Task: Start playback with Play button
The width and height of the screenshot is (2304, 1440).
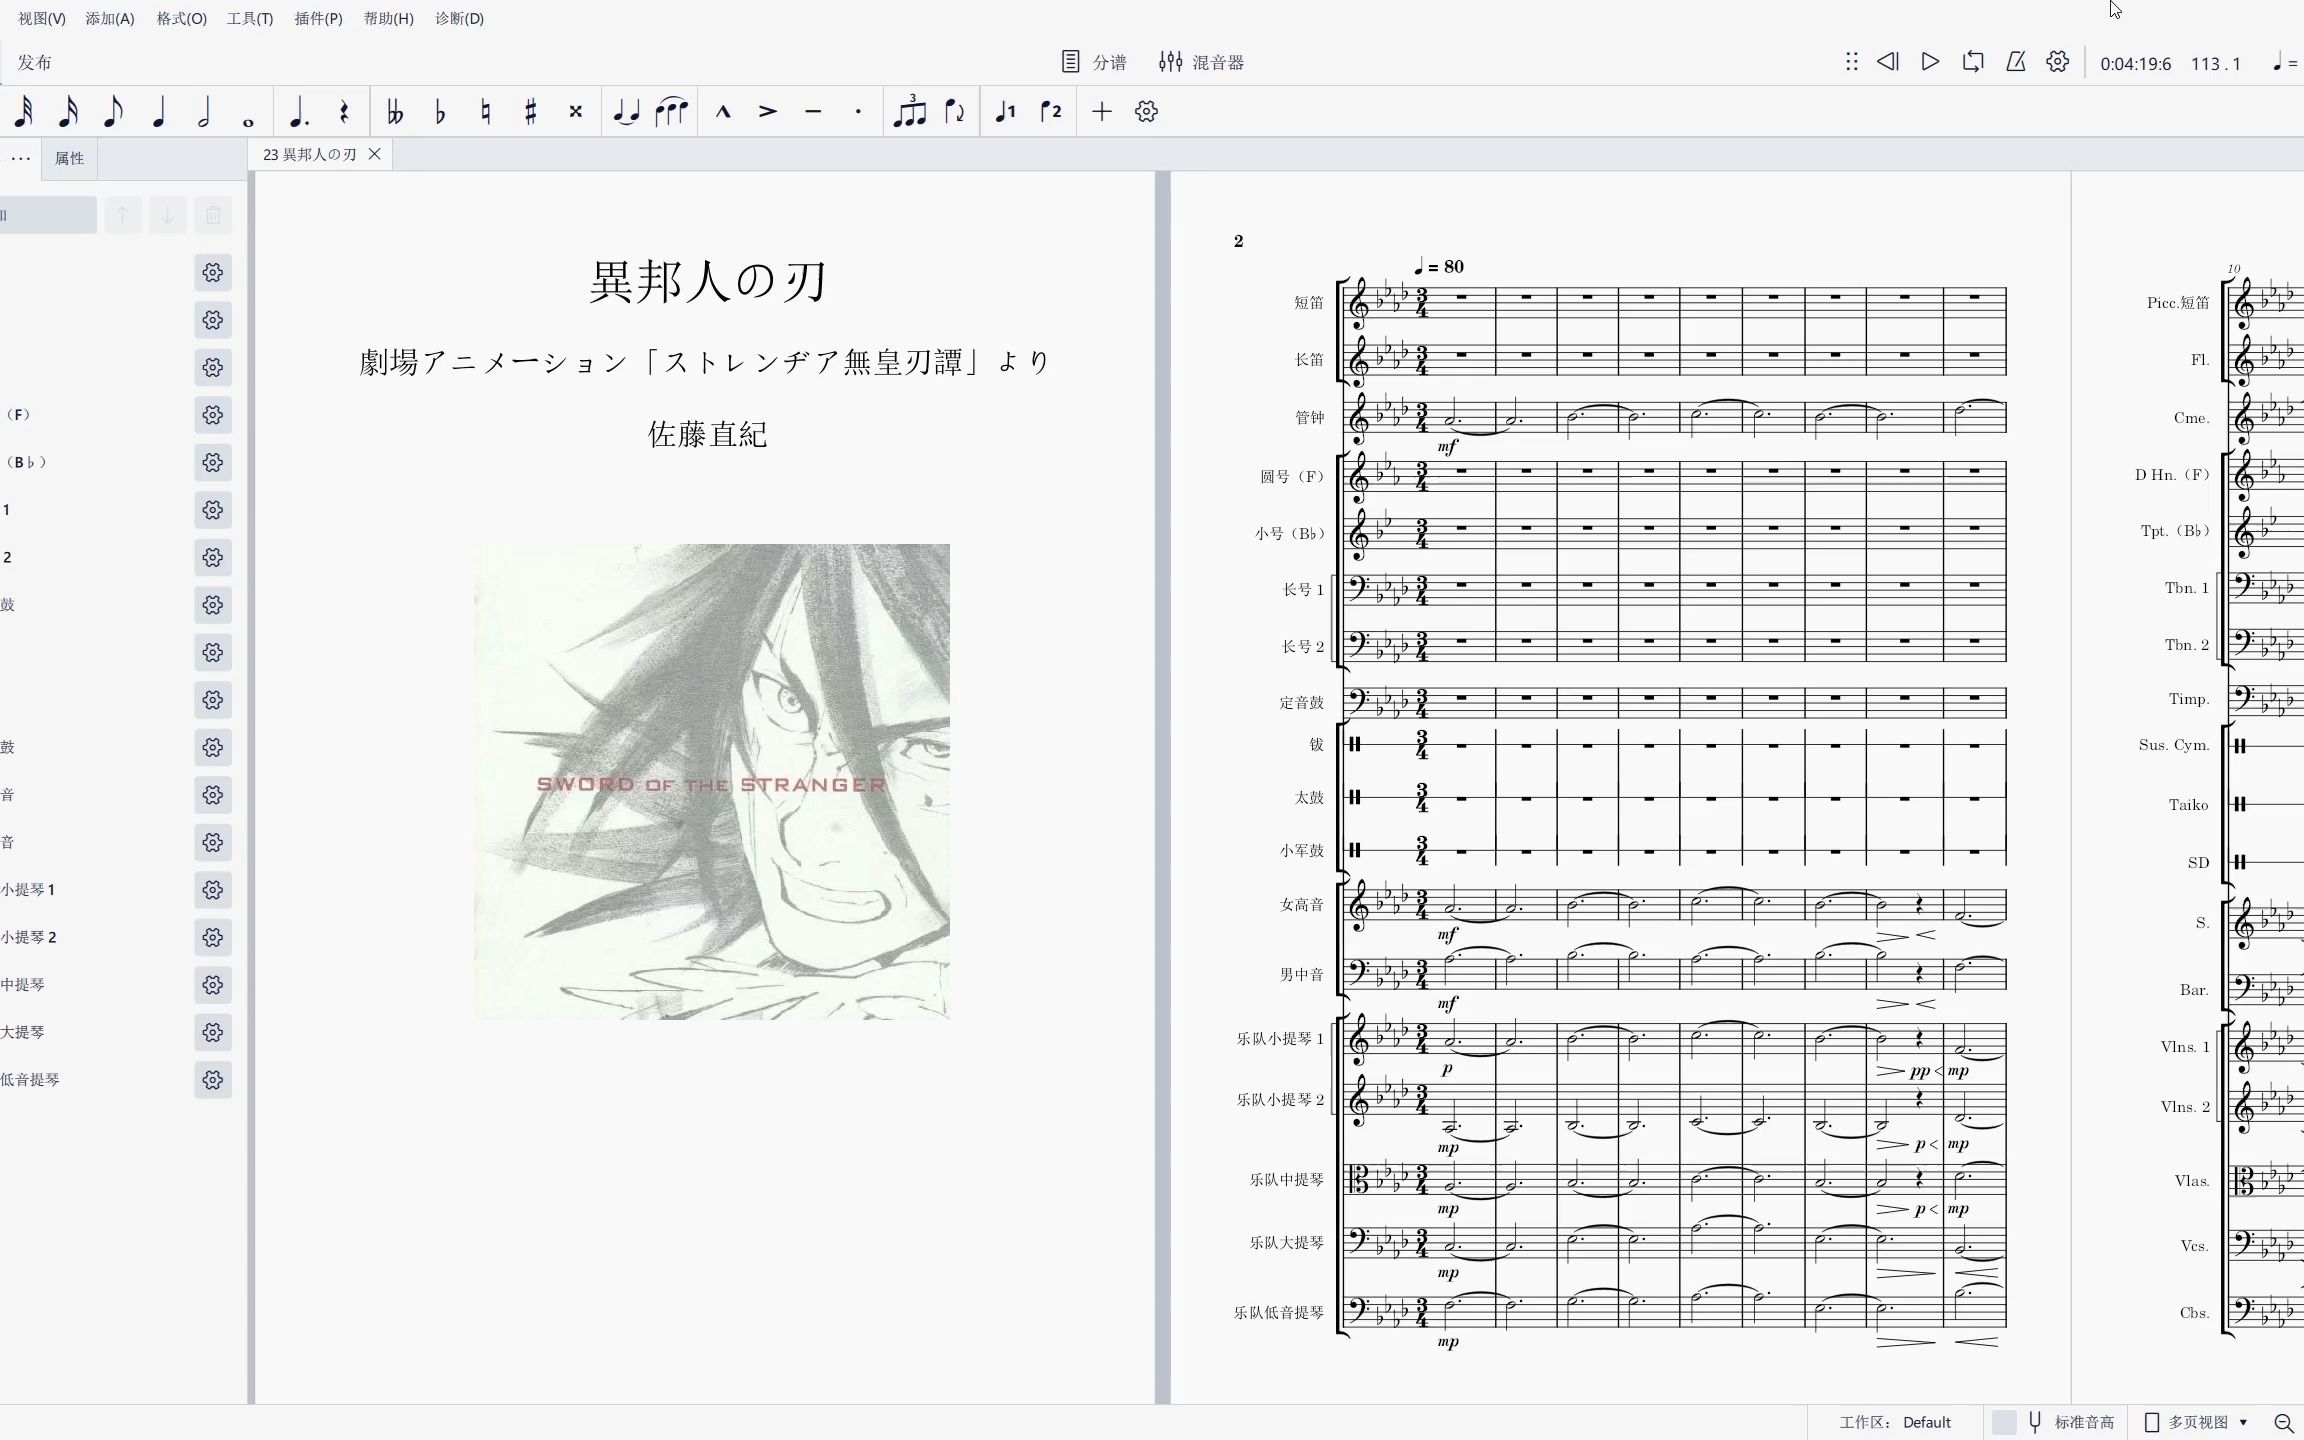Action: 1931,62
